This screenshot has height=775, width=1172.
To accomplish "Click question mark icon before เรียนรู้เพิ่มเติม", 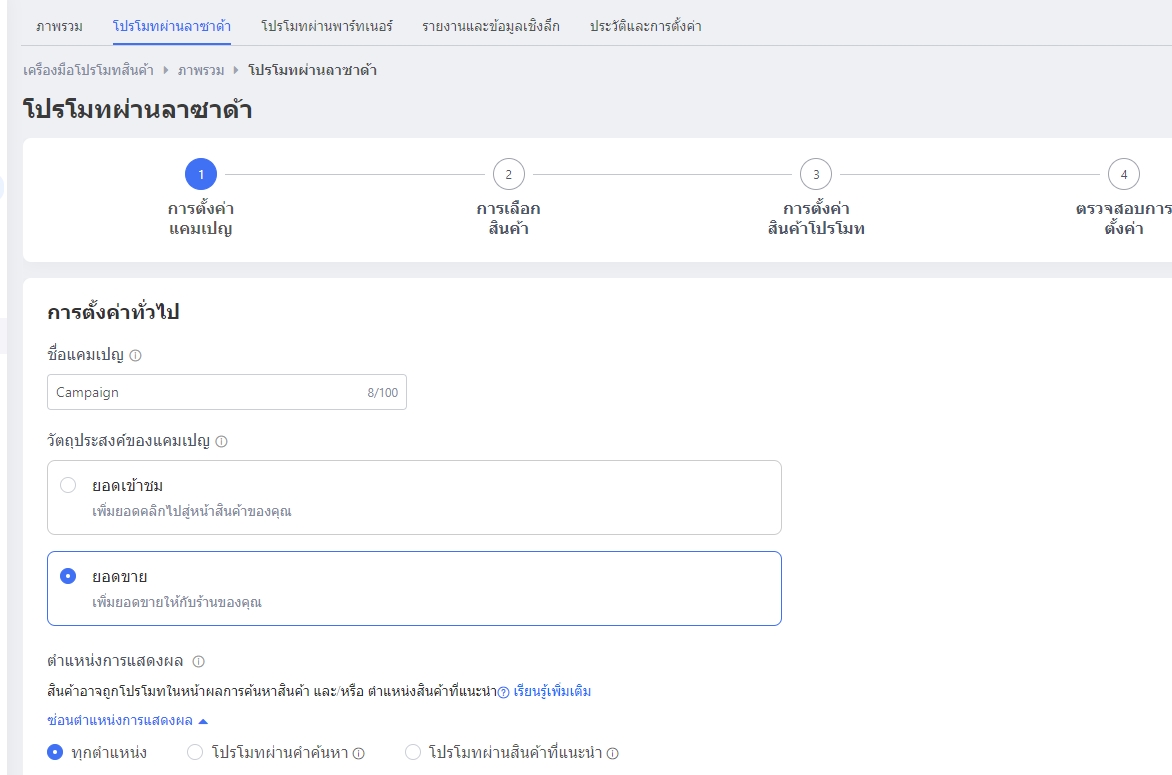I will tap(504, 692).
